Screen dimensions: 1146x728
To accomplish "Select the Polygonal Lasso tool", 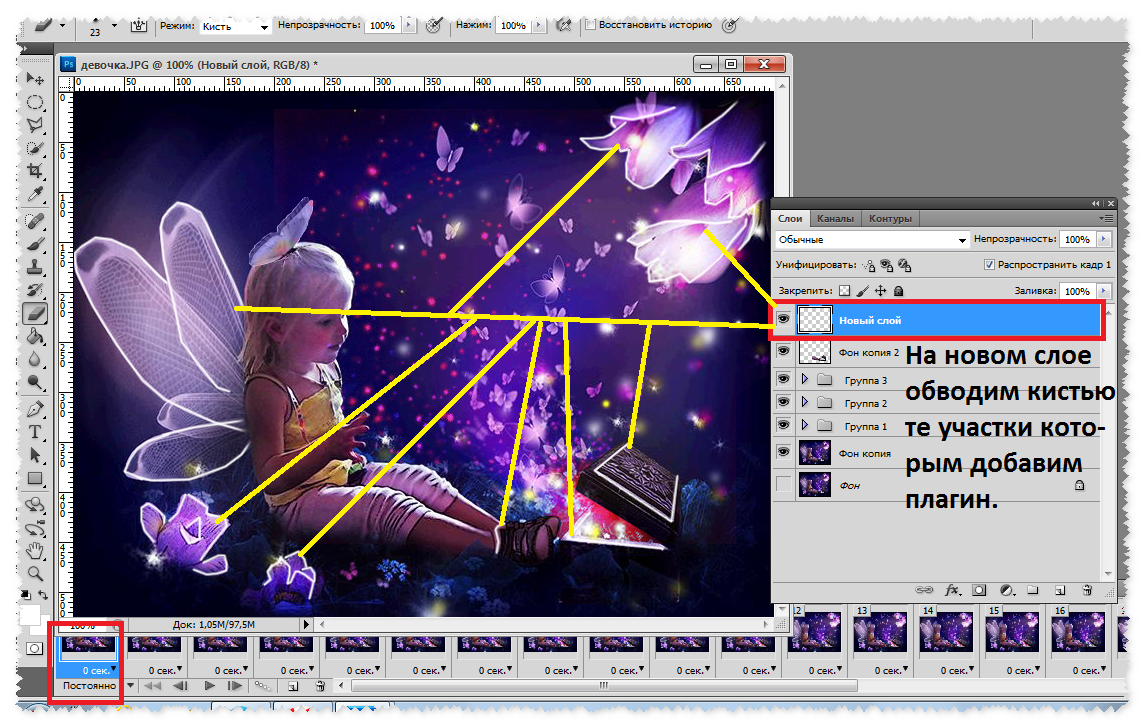I will pyautogui.click(x=34, y=125).
